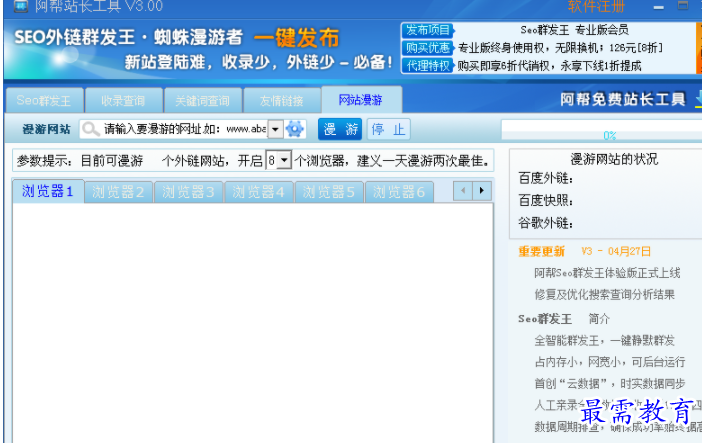The width and height of the screenshot is (702, 443).
Task: Click the 修复及优化搜索查询分析结果 line
Action: (604, 294)
